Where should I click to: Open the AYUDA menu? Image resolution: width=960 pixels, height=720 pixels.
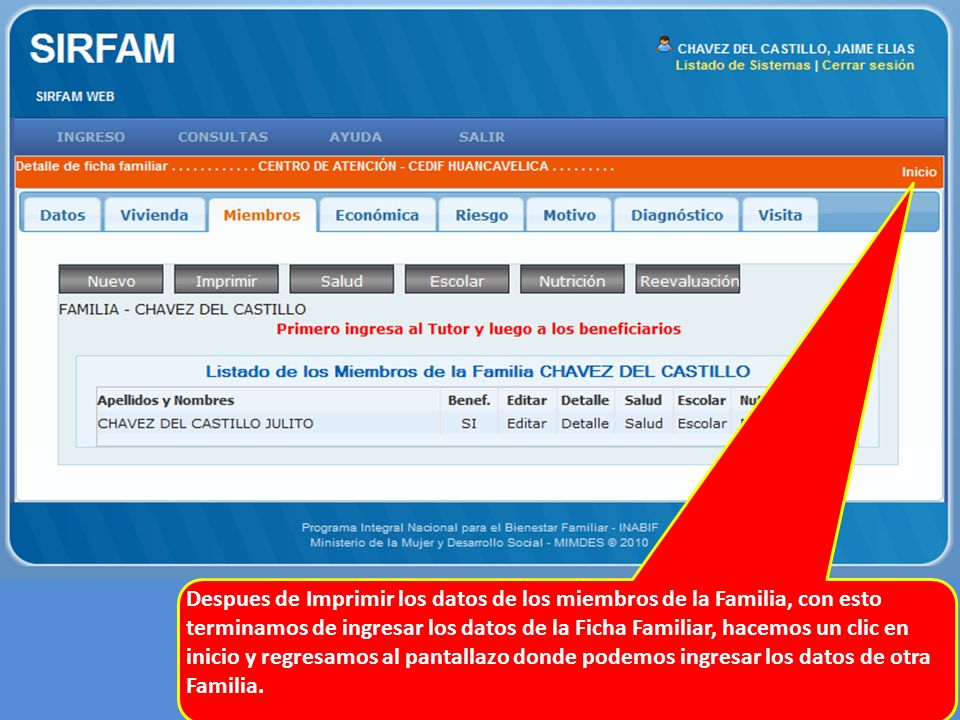[x=355, y=137]
